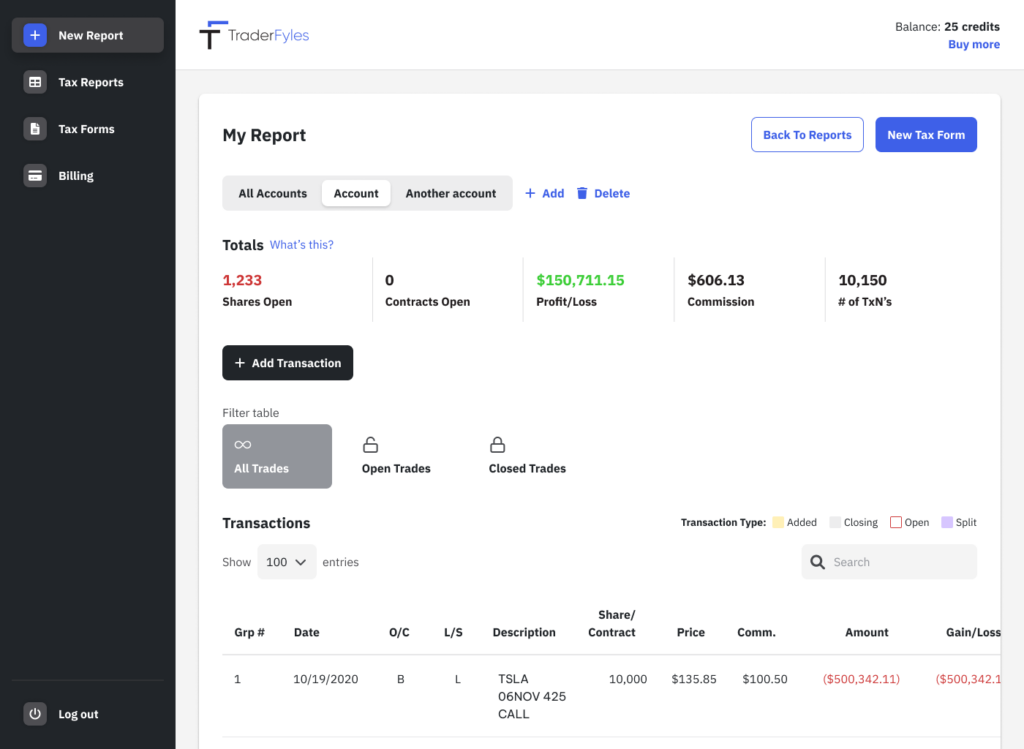1024x749 pixels.
Task: Click the Billing sidebar icon
Action: [x=35, y=175]
